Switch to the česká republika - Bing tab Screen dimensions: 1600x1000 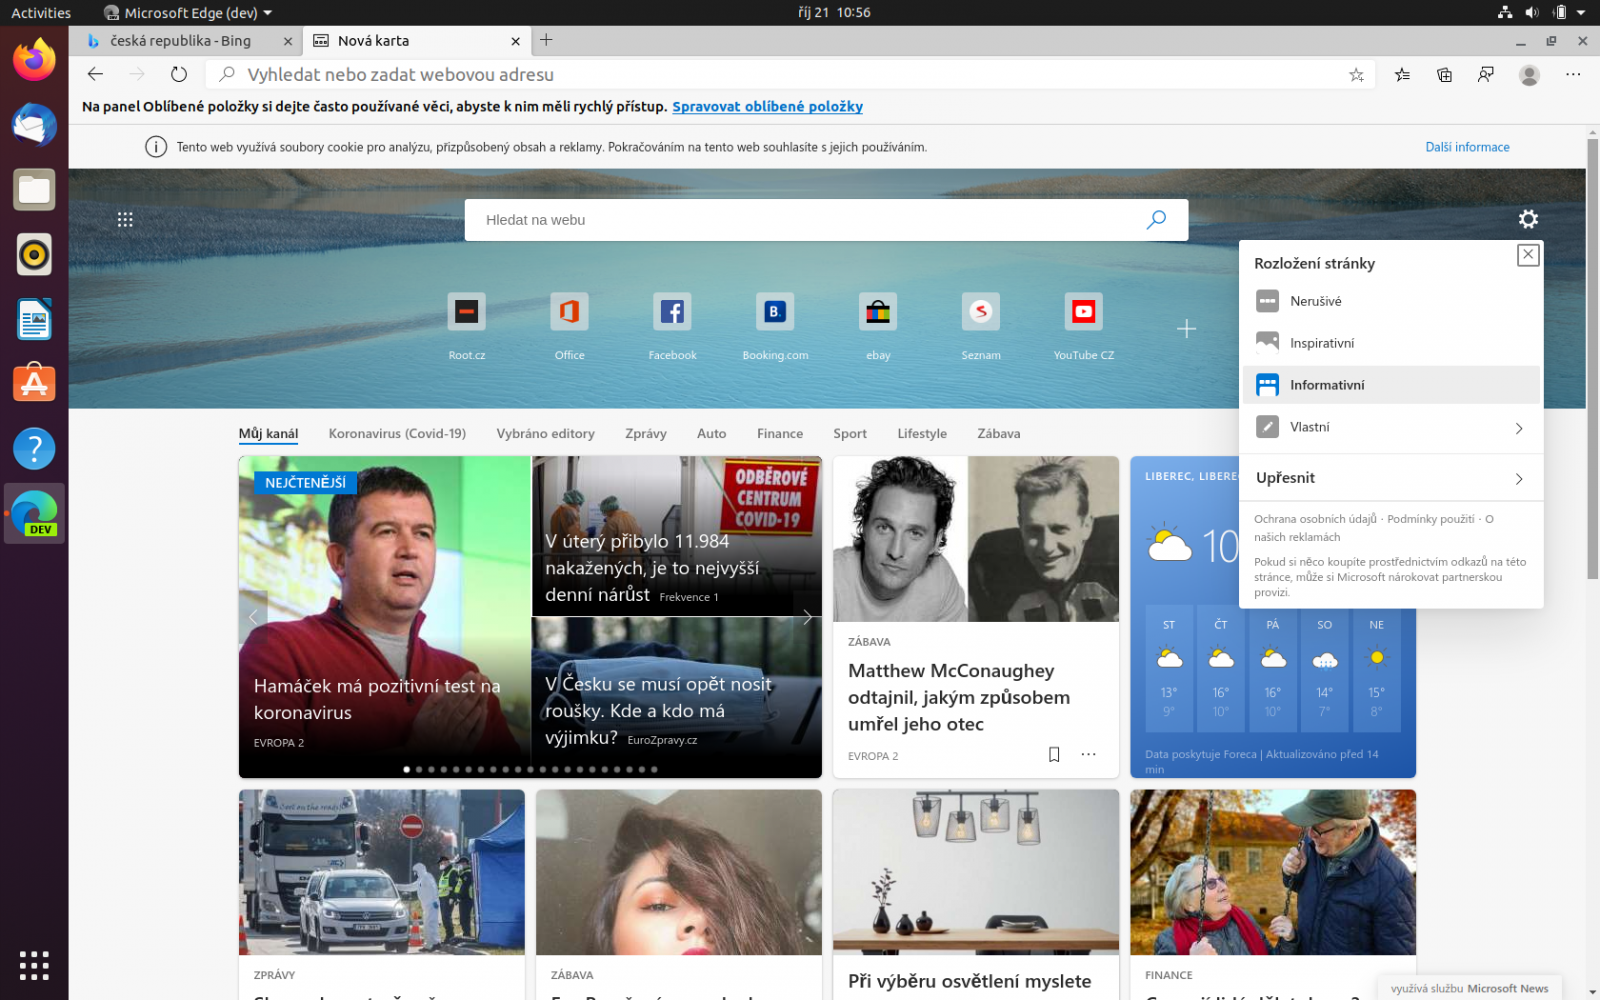[x=185, y=41]
